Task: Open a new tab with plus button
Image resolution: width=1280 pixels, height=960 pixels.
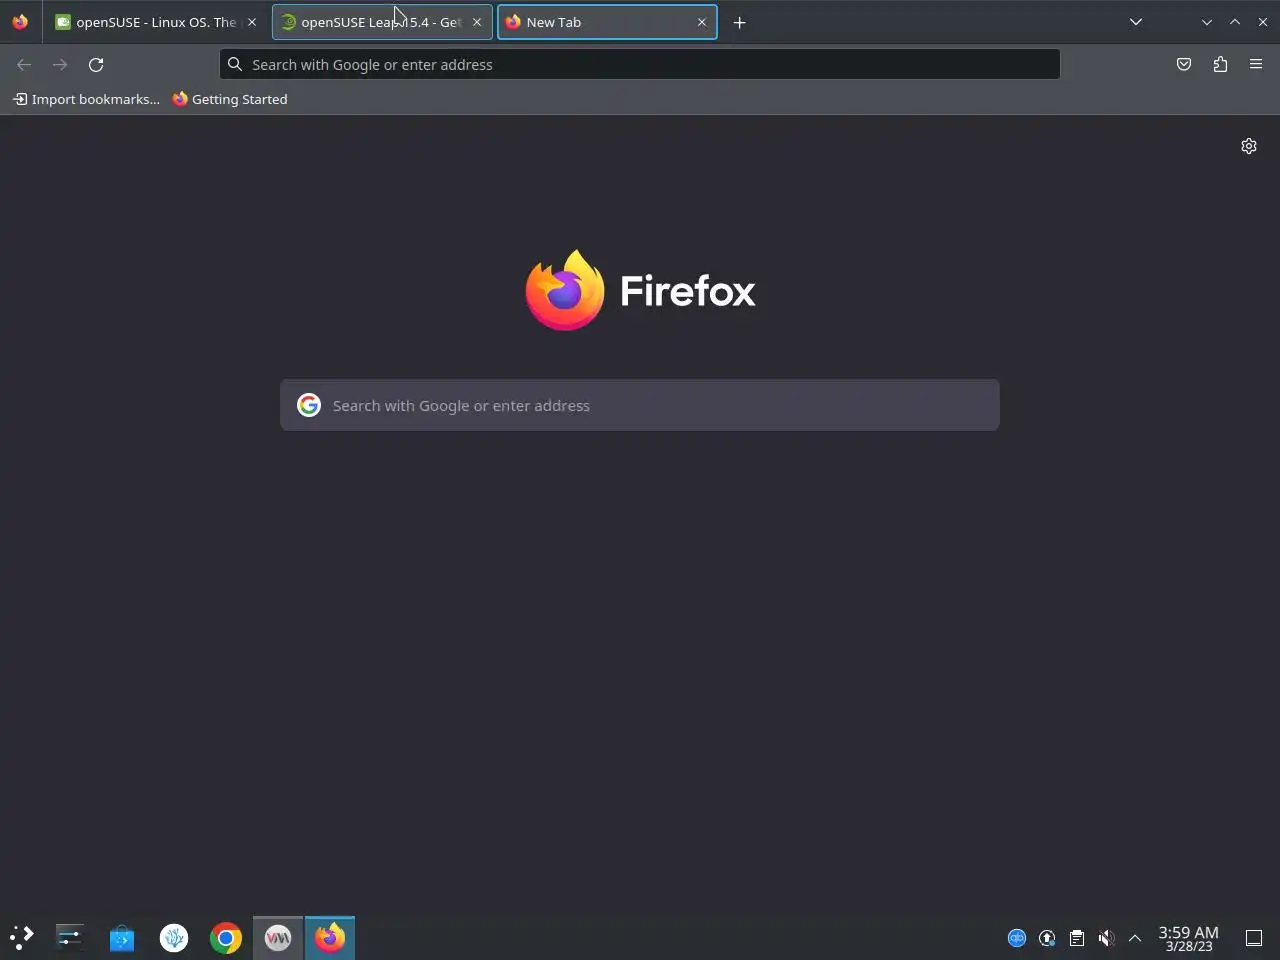Action: 740,22
